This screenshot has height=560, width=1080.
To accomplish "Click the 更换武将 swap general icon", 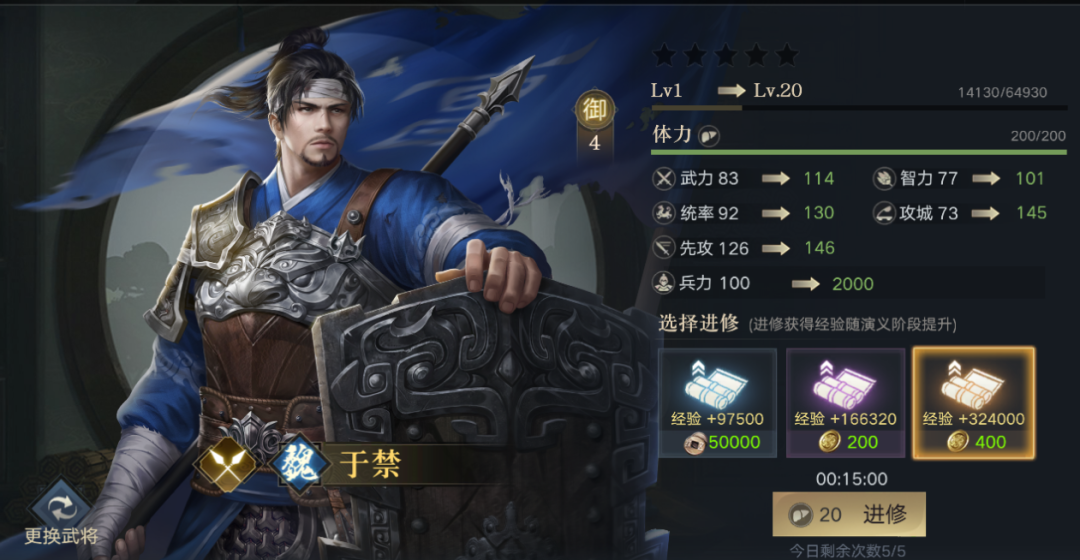I will (61, 508).
